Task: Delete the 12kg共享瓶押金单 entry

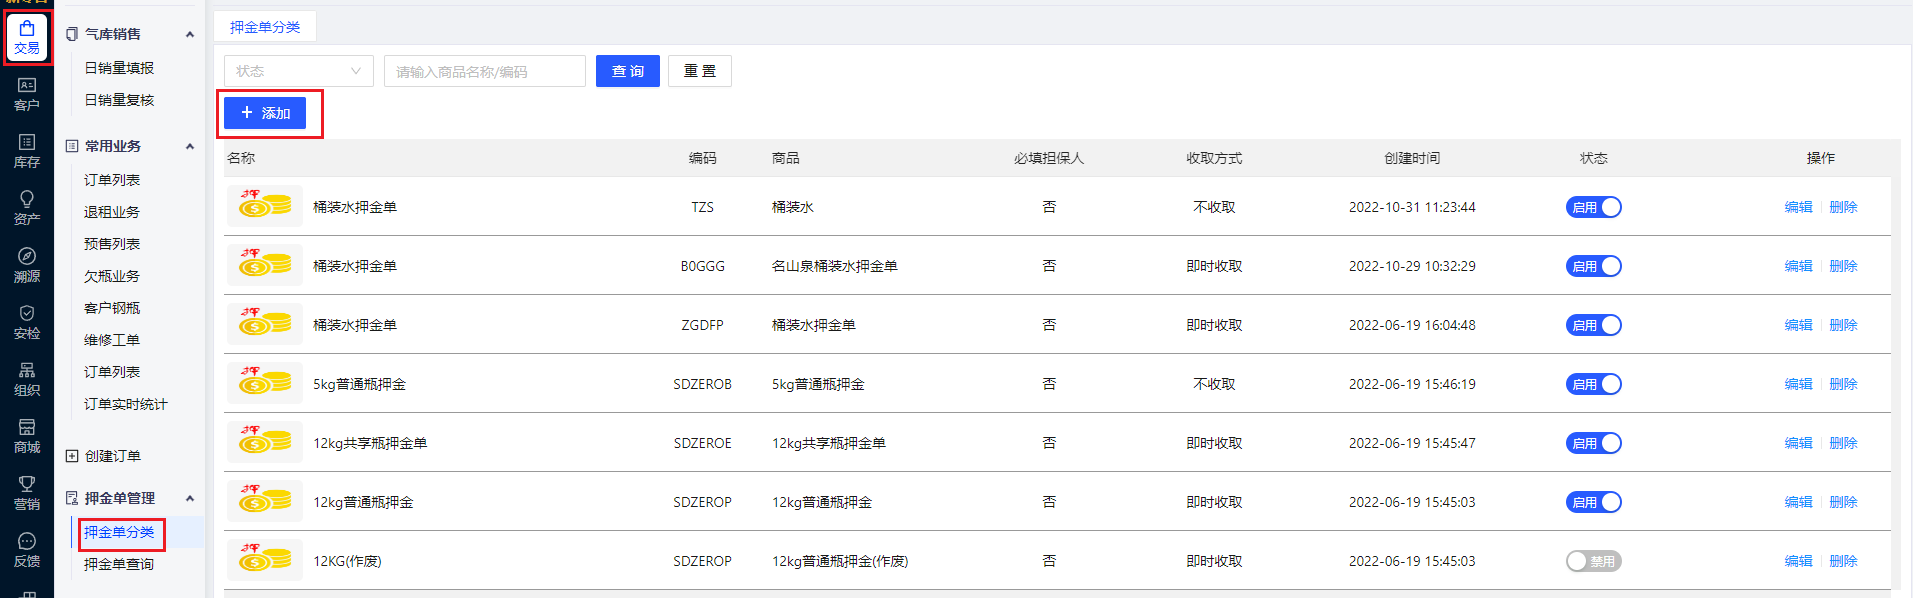Action: click(x=1843, y=443)
